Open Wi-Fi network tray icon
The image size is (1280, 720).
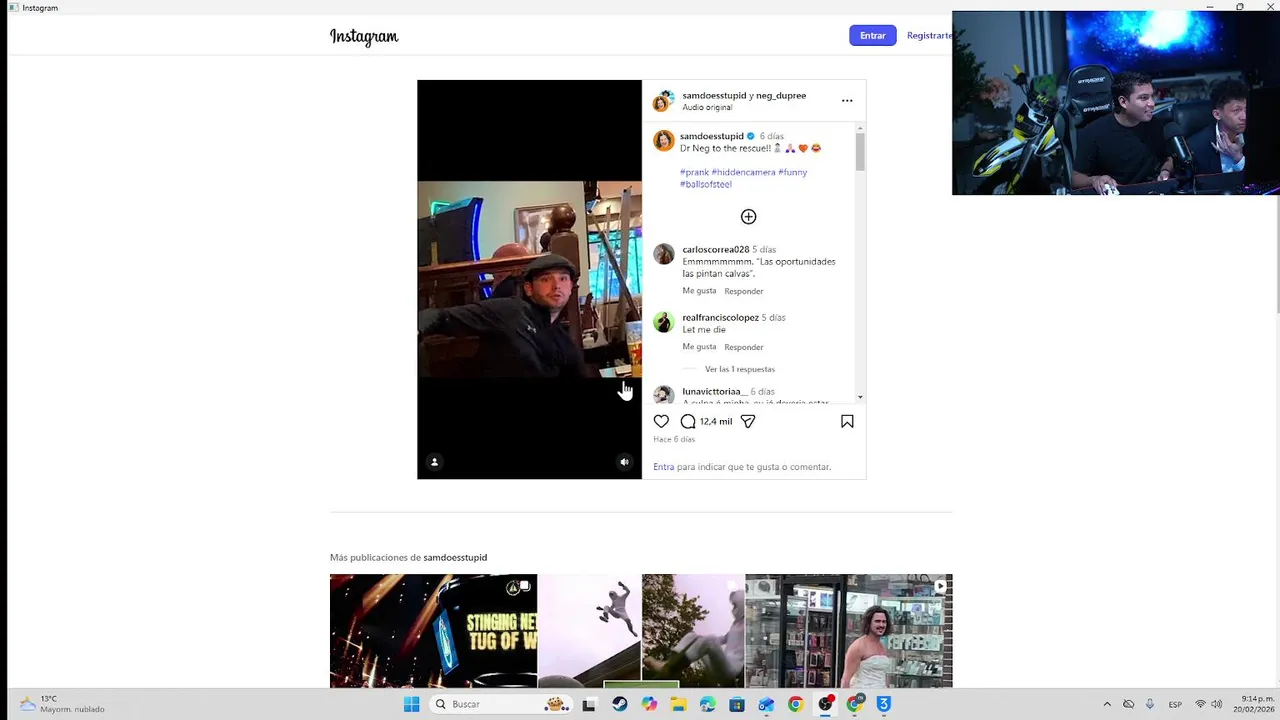point(1200,704)
